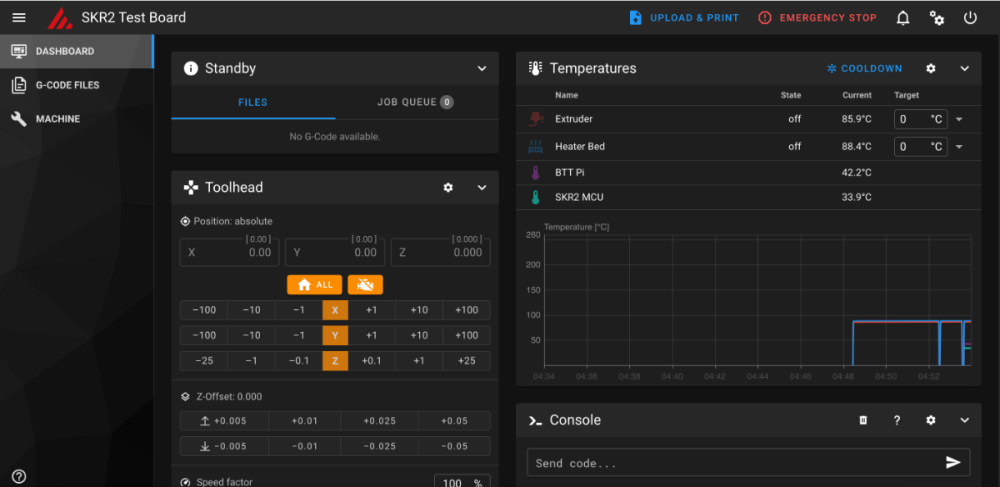Click the notifications bell icon
The width and height of the screenshot is (1000, 487).
pyautogui.click(x=903, y=18)
